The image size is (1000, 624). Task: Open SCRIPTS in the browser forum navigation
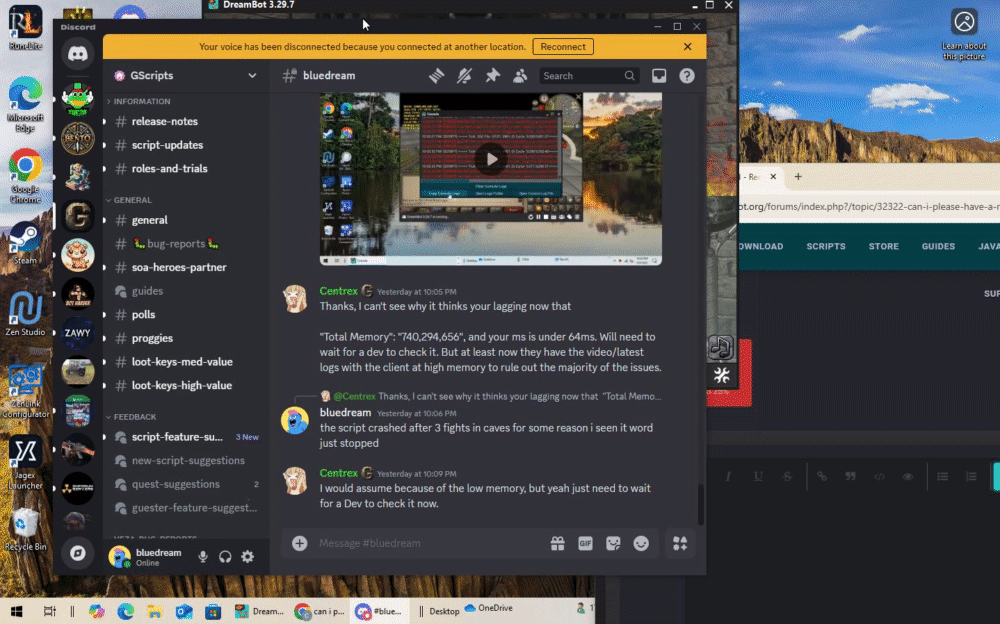(x=826, y=246)
